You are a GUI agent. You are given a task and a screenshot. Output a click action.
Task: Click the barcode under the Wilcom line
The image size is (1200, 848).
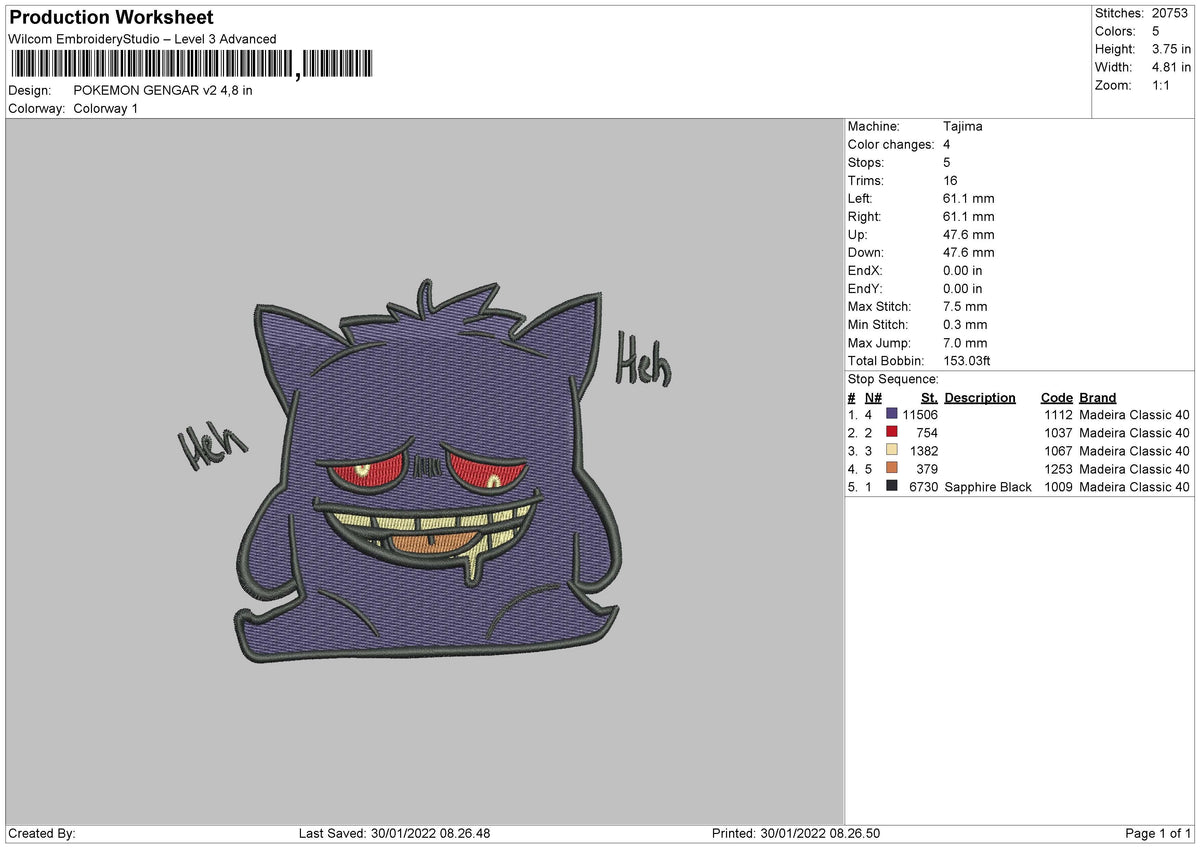point(194,65)
